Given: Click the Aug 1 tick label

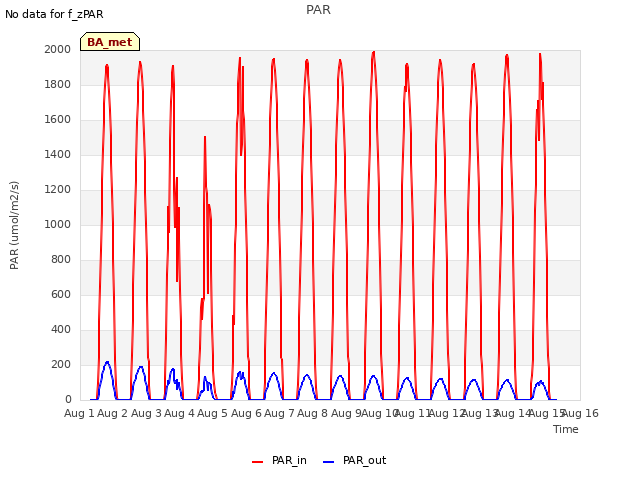Looking at the screenshot, I should (x=79, y=413).
